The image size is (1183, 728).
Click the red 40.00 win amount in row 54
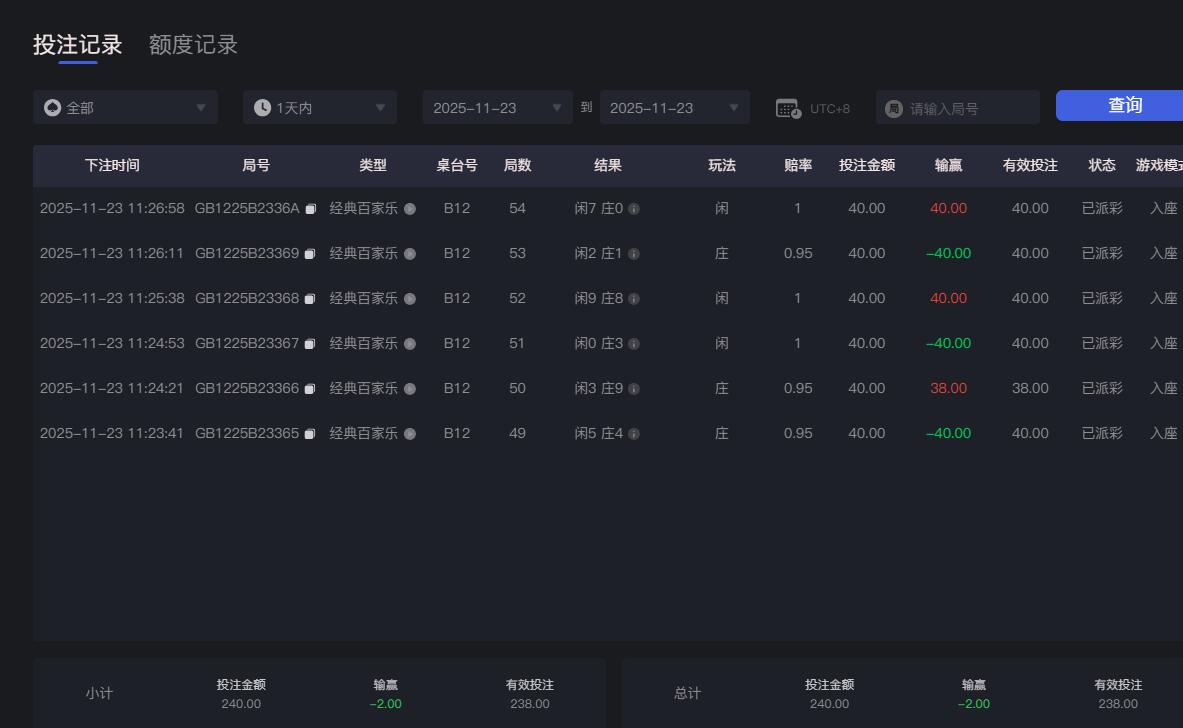coord(947,208)
